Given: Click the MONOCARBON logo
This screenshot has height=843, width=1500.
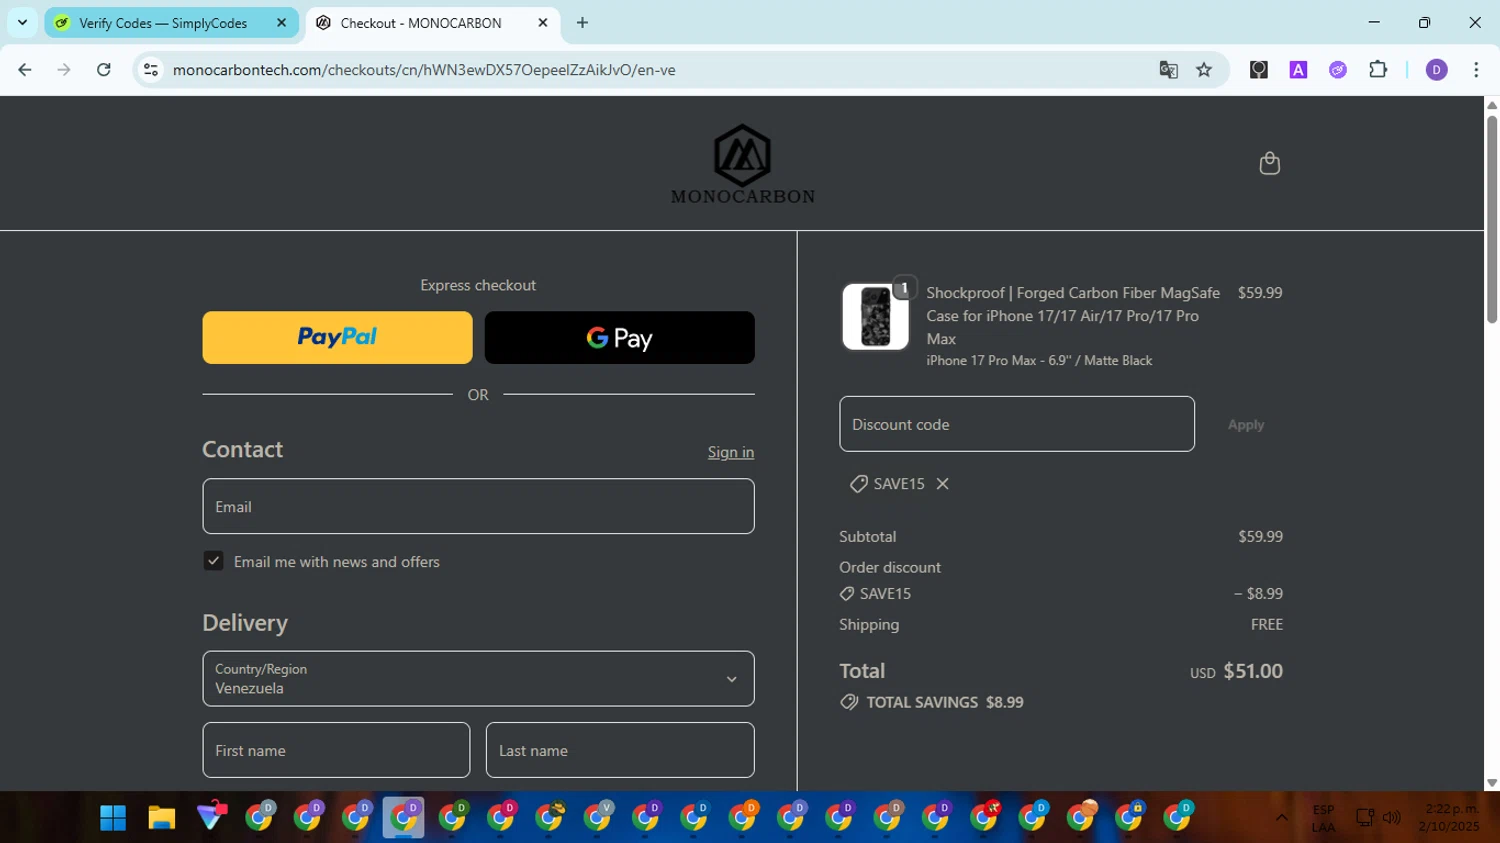Looking at the screenshot, I should pyautogui.click(x=743, y=164).
